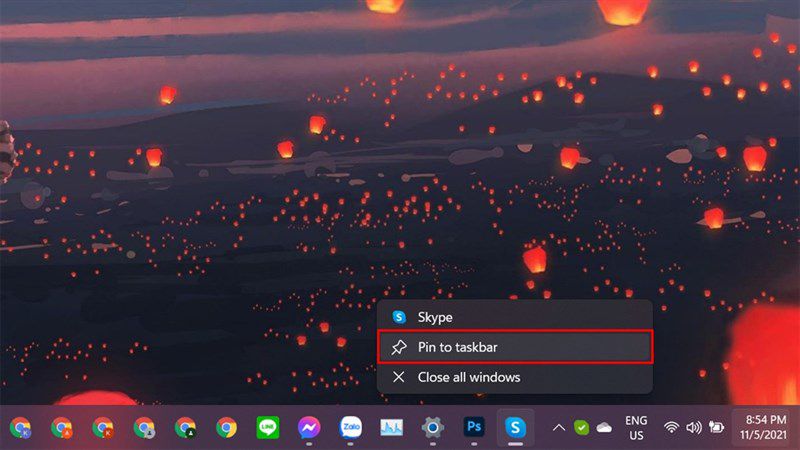
Task: Check the battery status tray icon
Action: click(716, 428)
